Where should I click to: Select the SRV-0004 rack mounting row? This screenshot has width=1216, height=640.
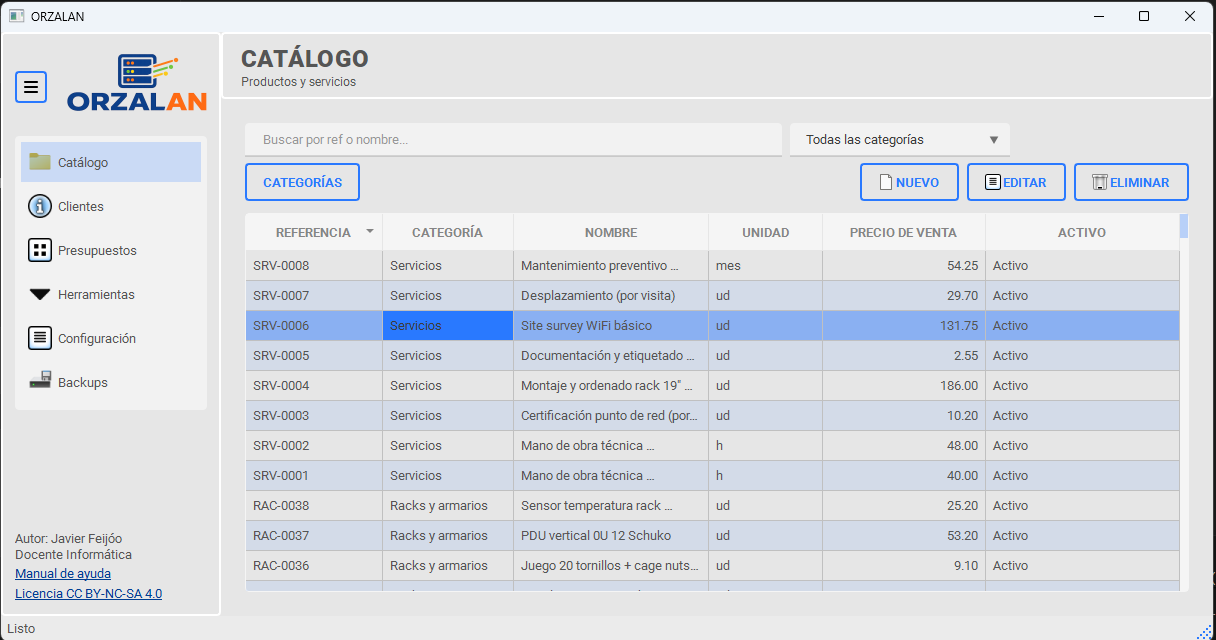600,386
